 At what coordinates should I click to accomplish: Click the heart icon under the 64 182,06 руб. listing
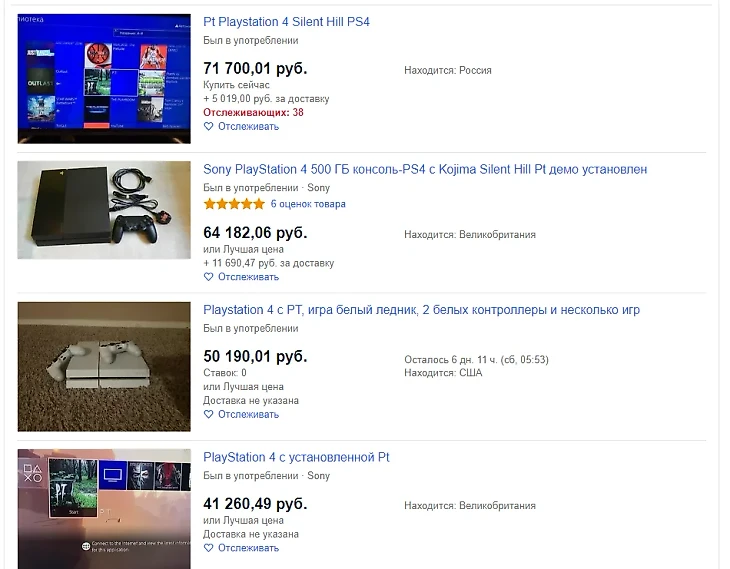pyautogui.click(x=209, y=277)
